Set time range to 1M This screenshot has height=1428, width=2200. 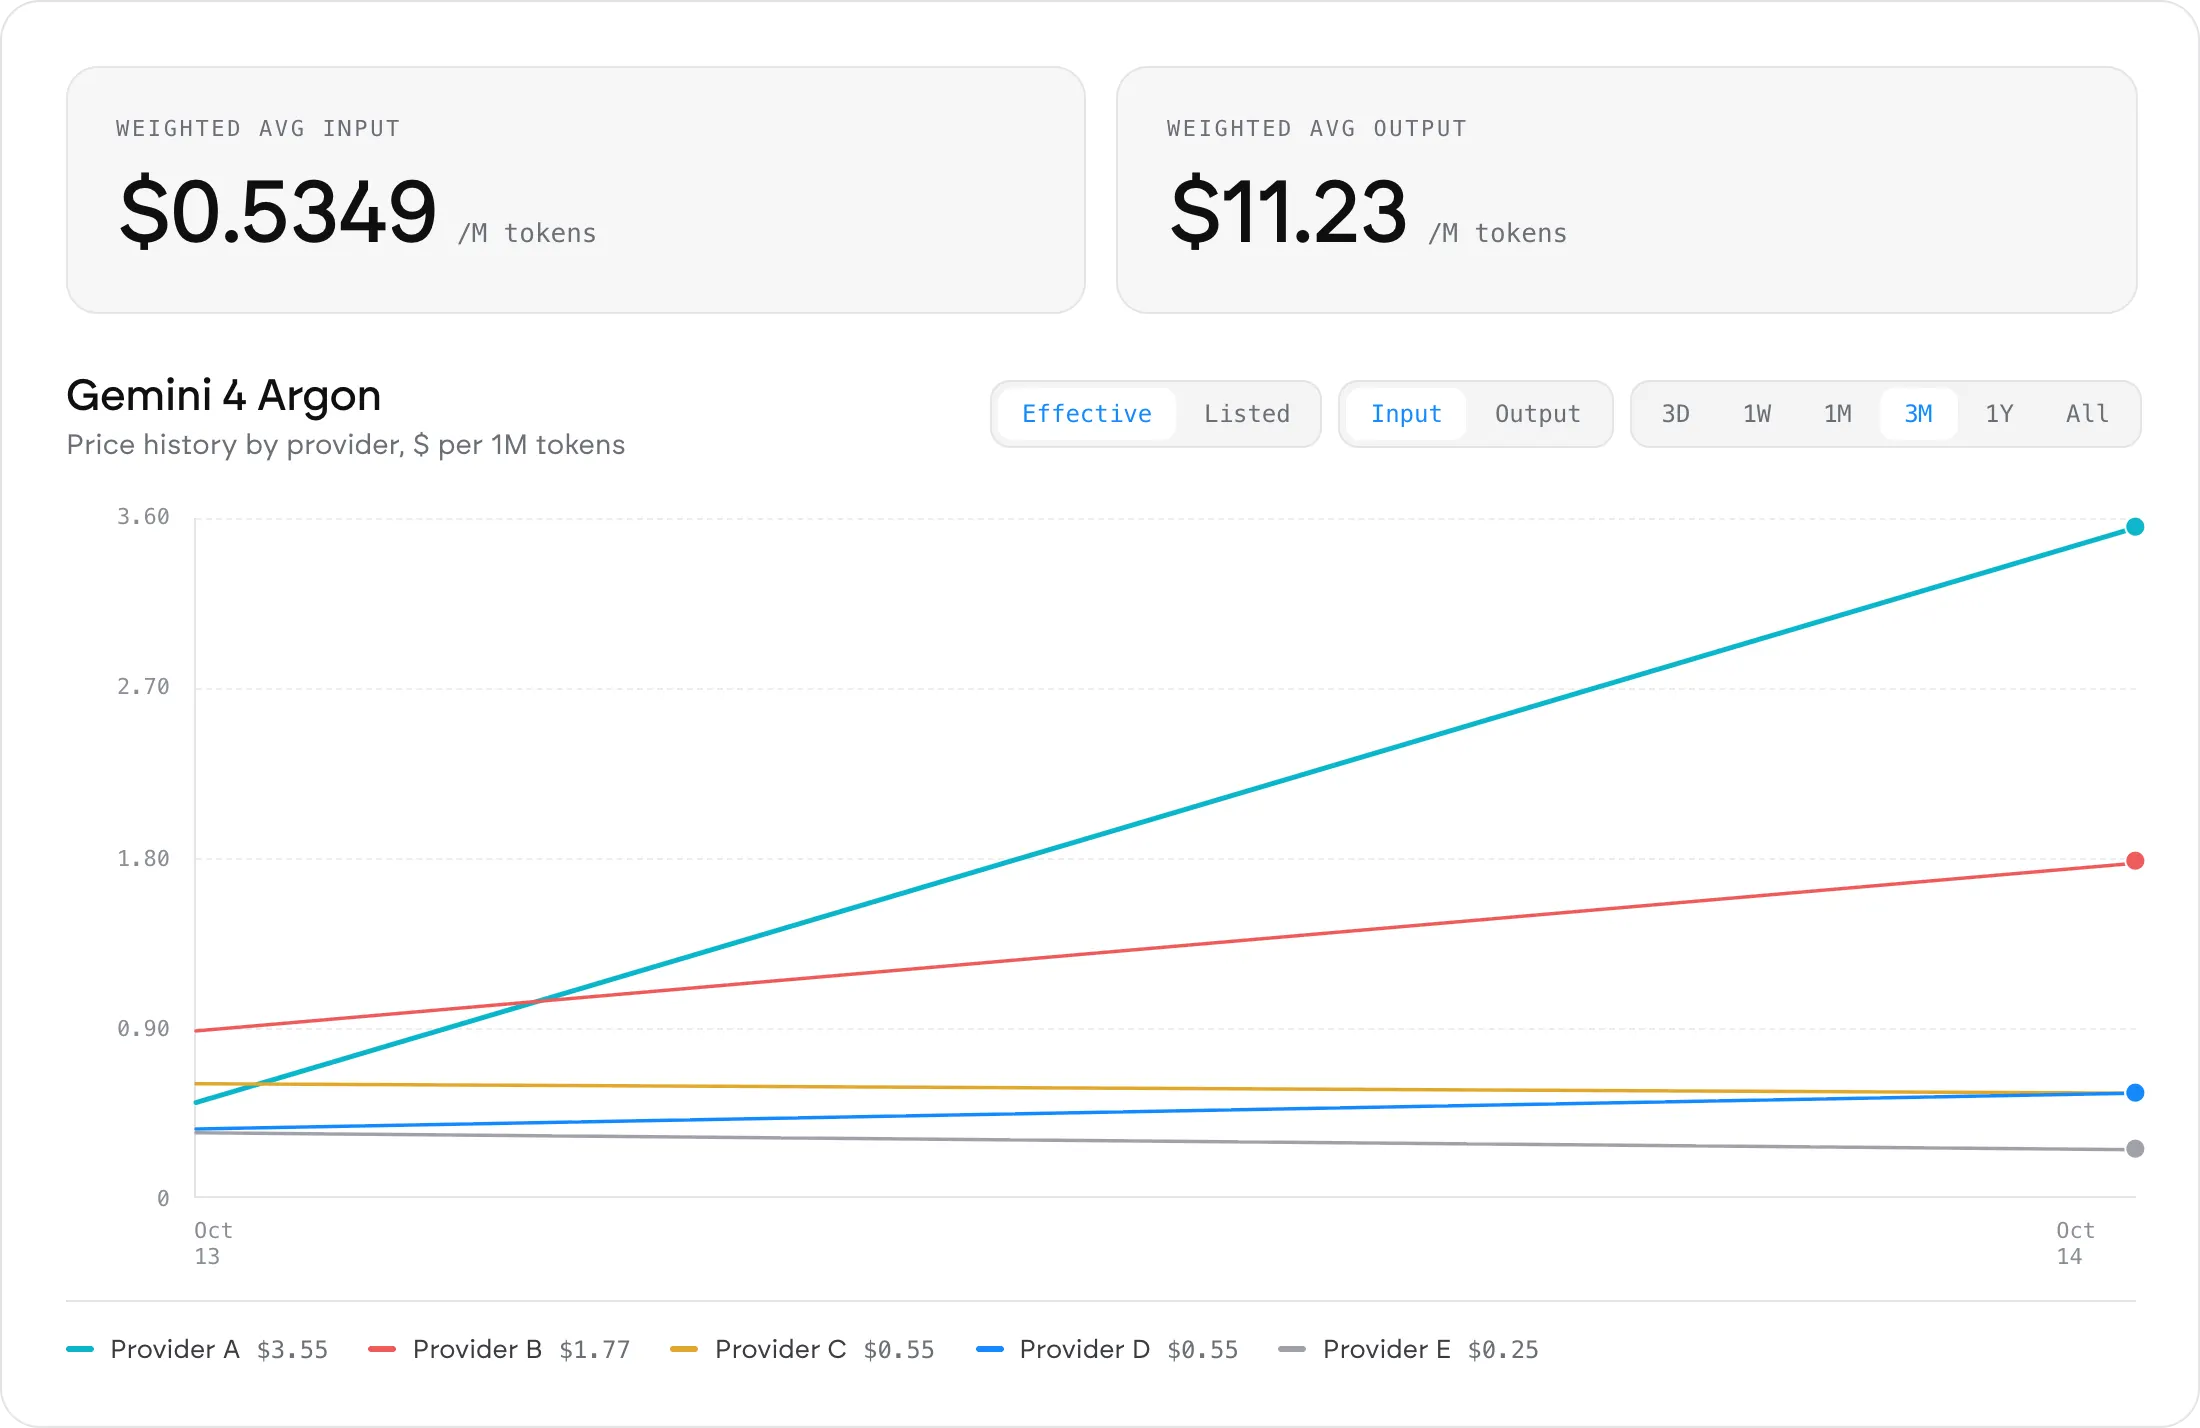click(1838, 414)
